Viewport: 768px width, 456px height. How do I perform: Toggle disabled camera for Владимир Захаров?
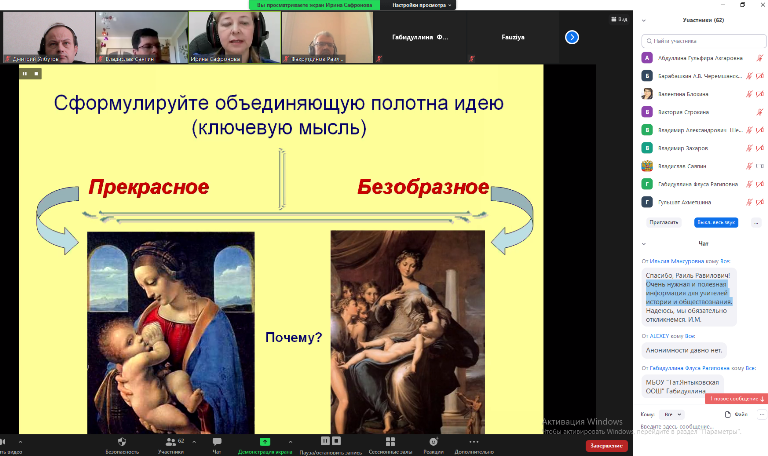760,148
